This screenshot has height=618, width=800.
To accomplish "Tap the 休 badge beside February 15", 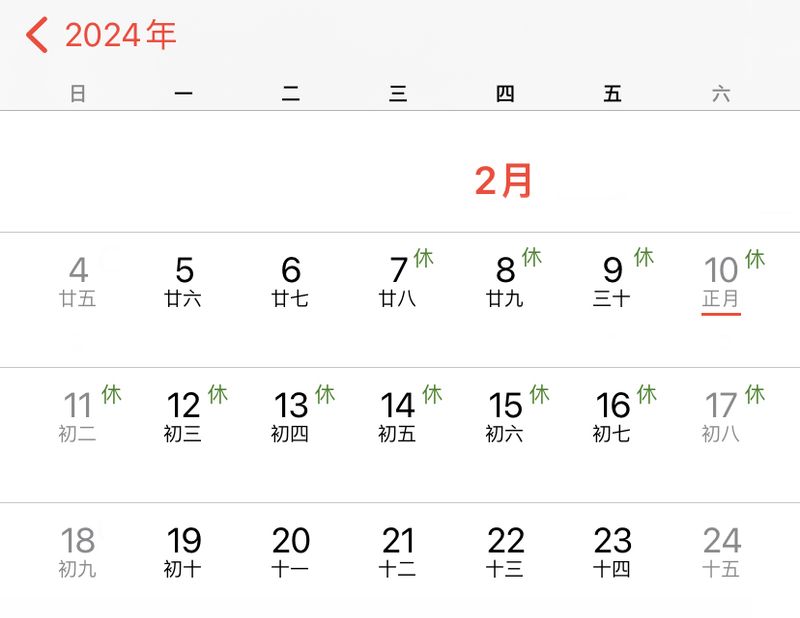I will 539,394.
